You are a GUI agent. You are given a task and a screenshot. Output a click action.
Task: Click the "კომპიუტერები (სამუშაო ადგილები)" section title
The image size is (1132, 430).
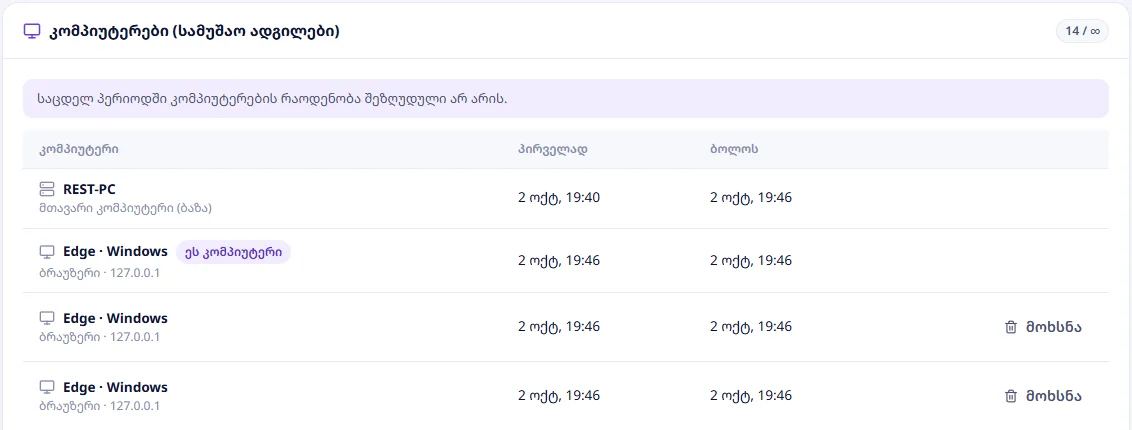pos(194,32)
